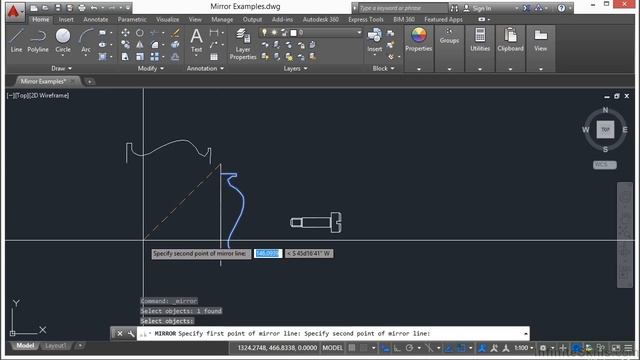Click the Top 2D Wireframe viewport label
Viewport: 640px width, 360px height.
tap(38, 95)
